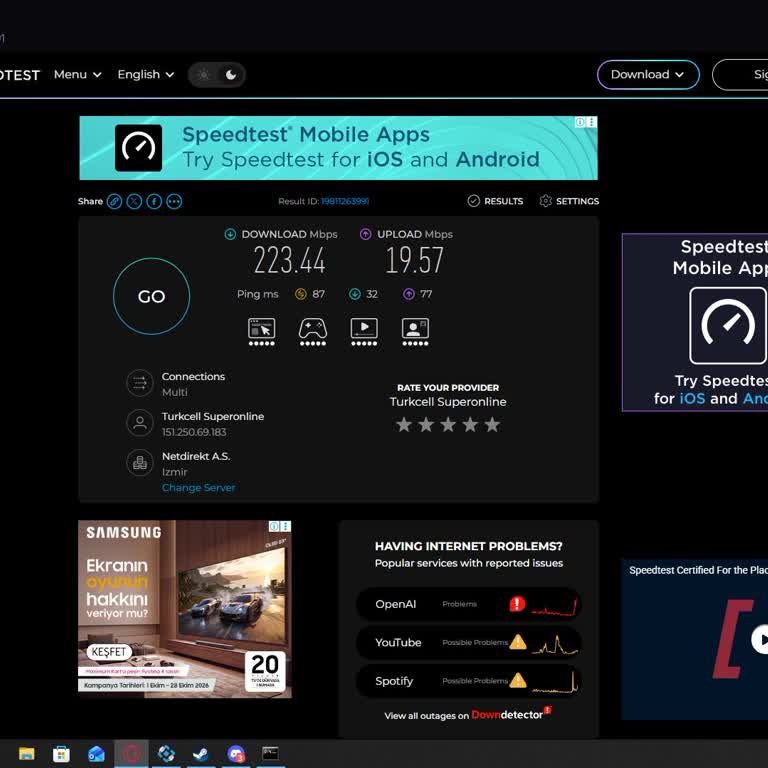Open Steam from the taskbar
The width and height of the screenshot is (768, 768).
pyautogui.click(x=201, y=753)
